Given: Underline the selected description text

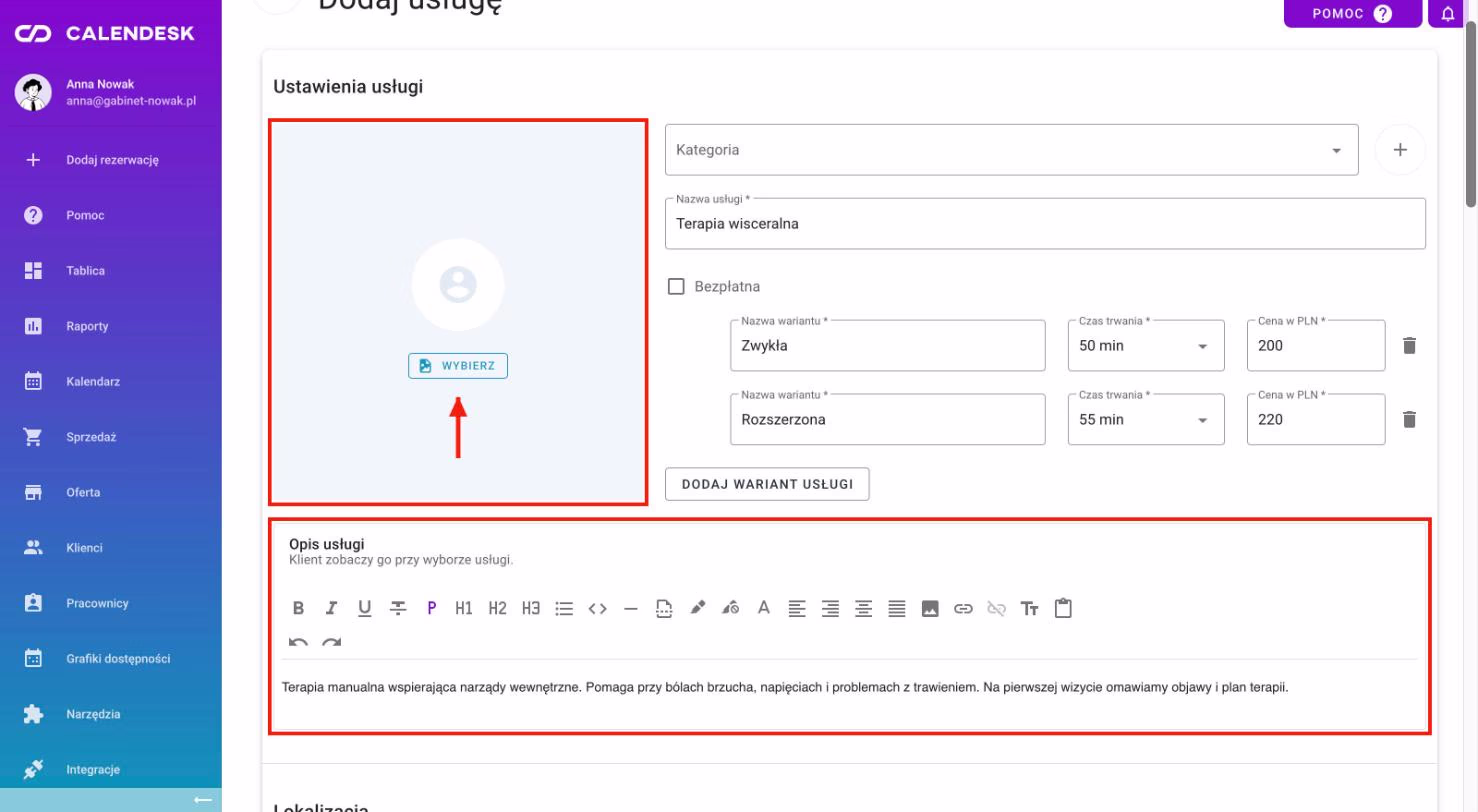Looking at the screenshot, I should pos(364,608).
